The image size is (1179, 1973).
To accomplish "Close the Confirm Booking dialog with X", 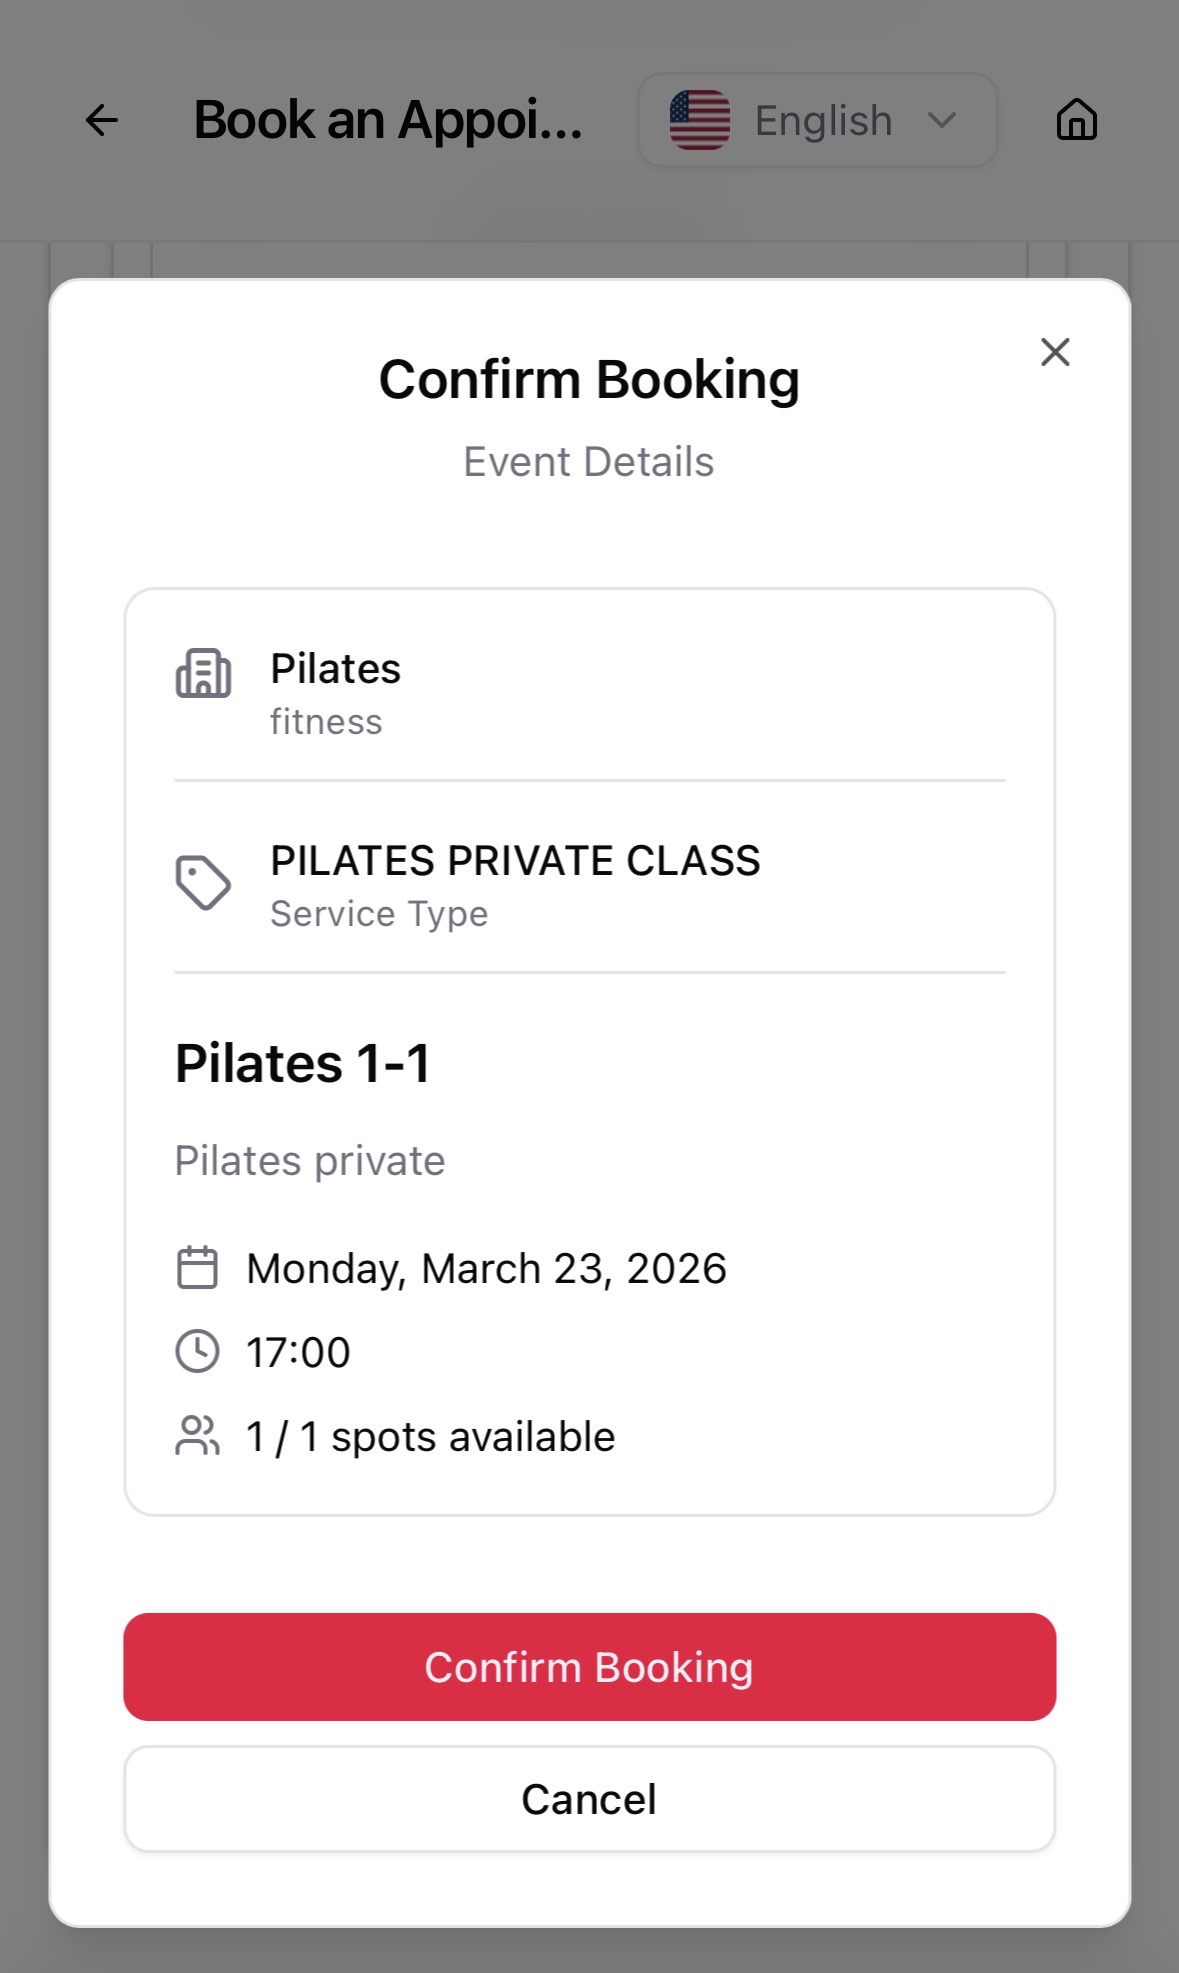I will 1055,352.
